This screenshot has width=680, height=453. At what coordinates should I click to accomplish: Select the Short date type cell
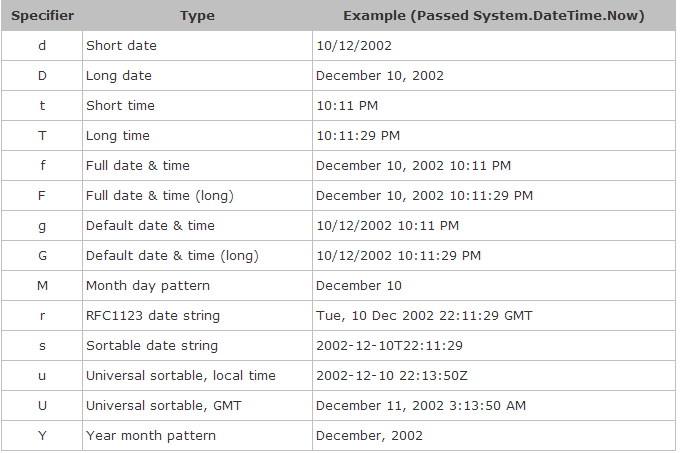(197, 46)
